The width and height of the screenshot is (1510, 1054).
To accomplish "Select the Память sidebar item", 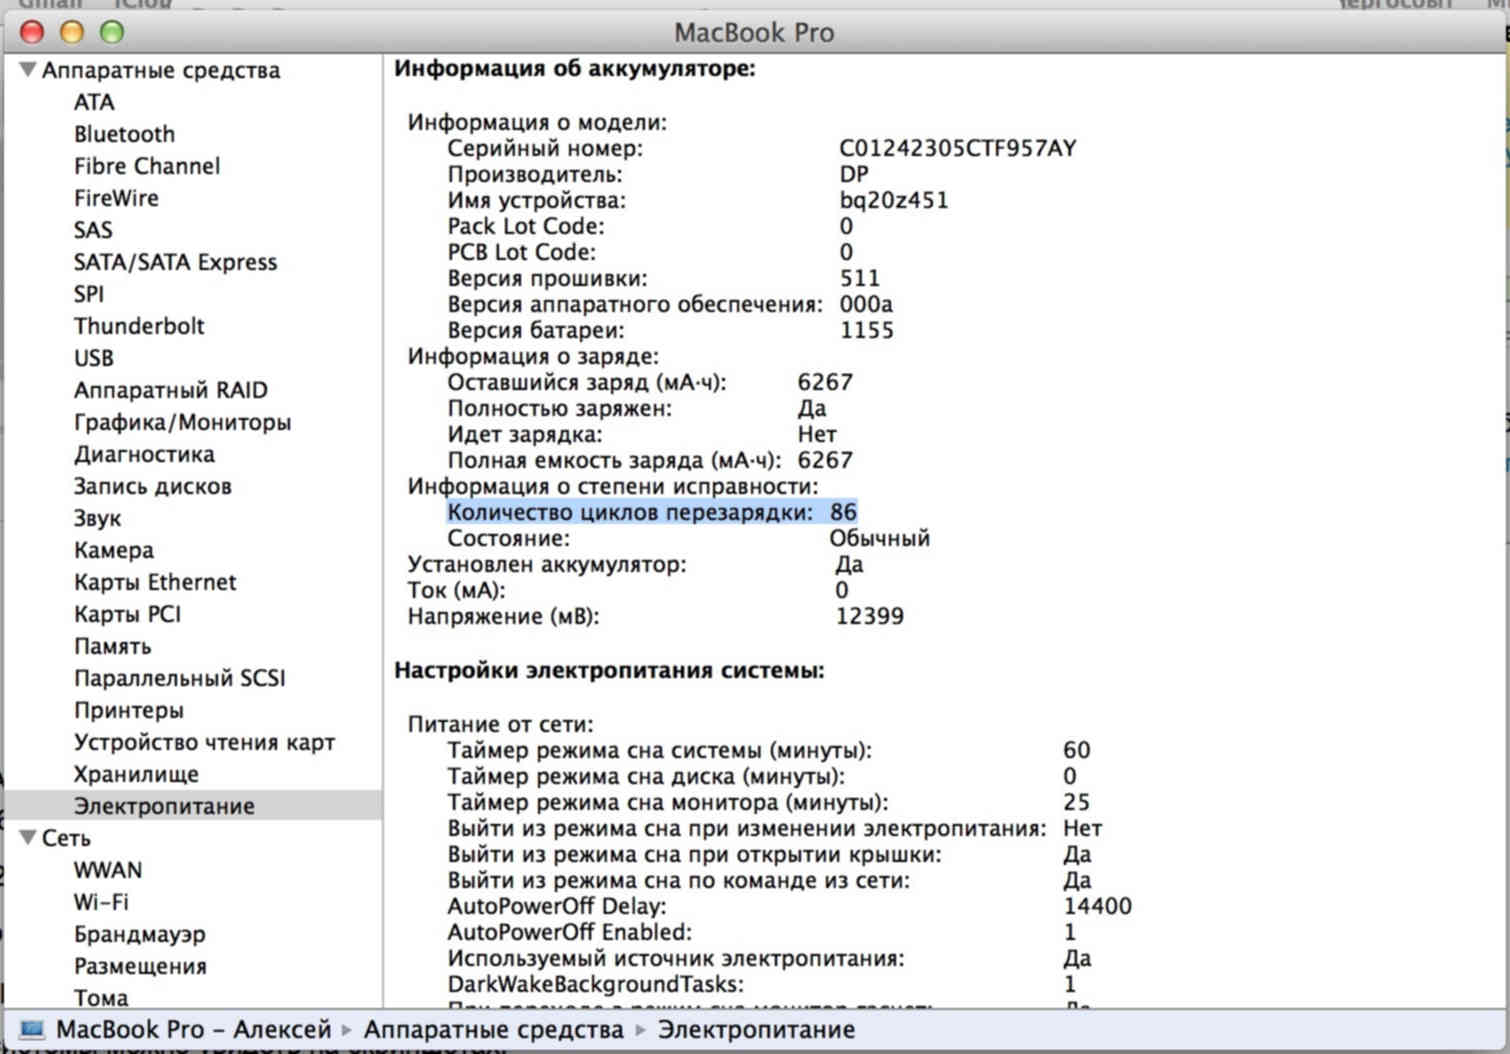I will point(112,646).
